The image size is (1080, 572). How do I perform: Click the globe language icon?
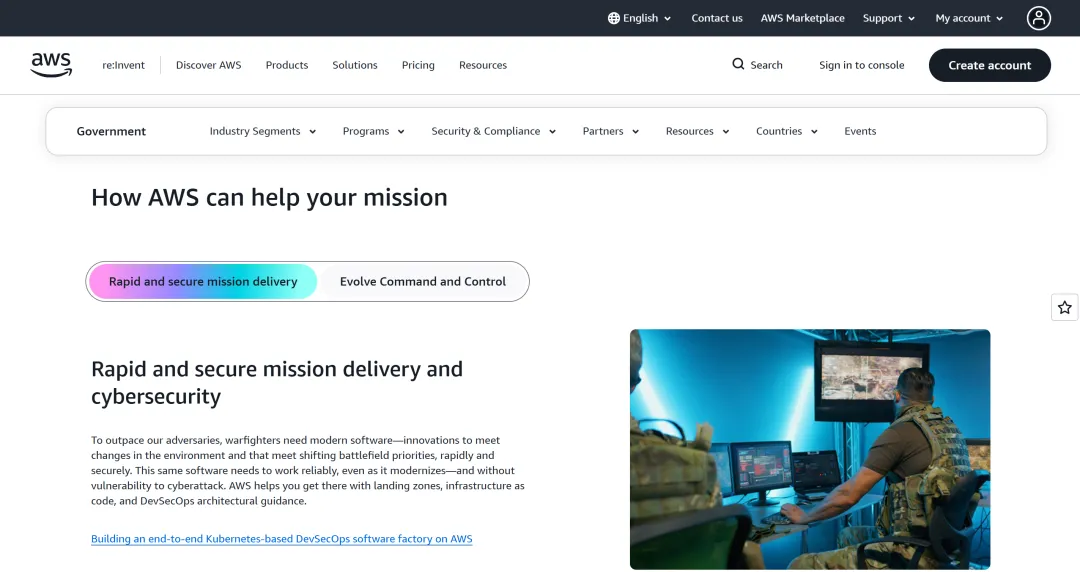(x=614, y=18)
